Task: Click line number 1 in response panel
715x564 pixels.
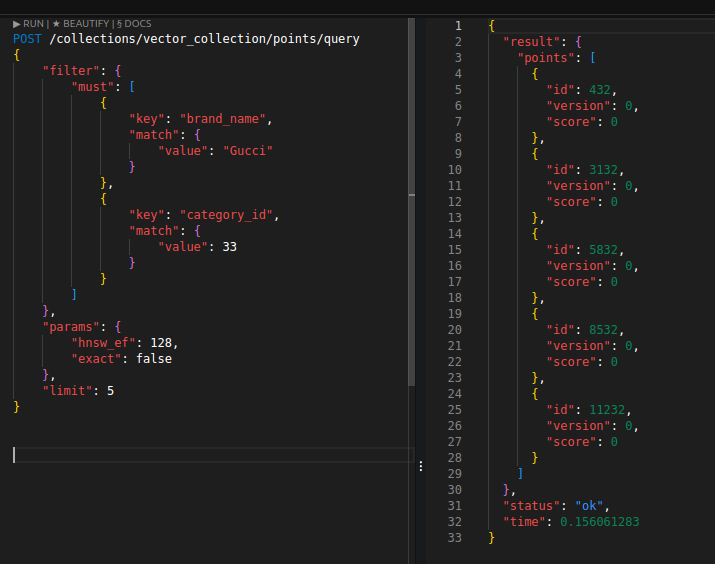Action: click(x=457, y=25)
